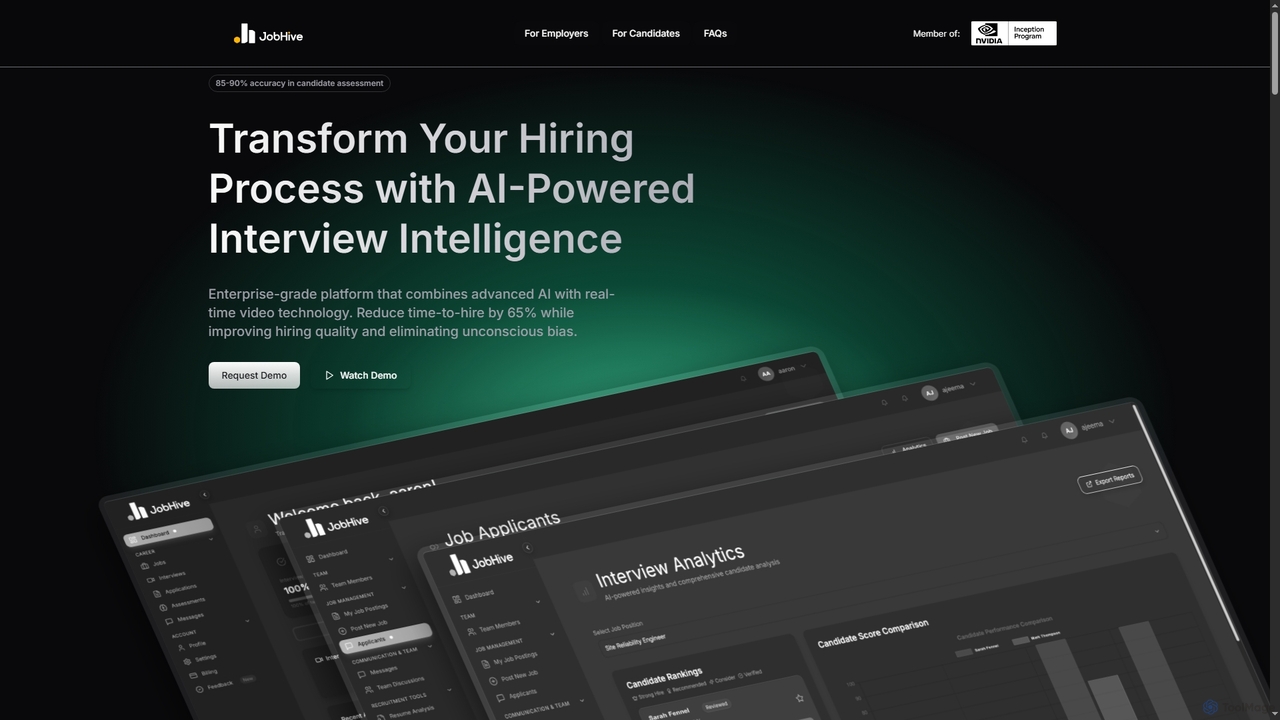Click the Interviews camera icon in the sidebar
This screenshot has height=720, width=1280.
coord(150,579)
